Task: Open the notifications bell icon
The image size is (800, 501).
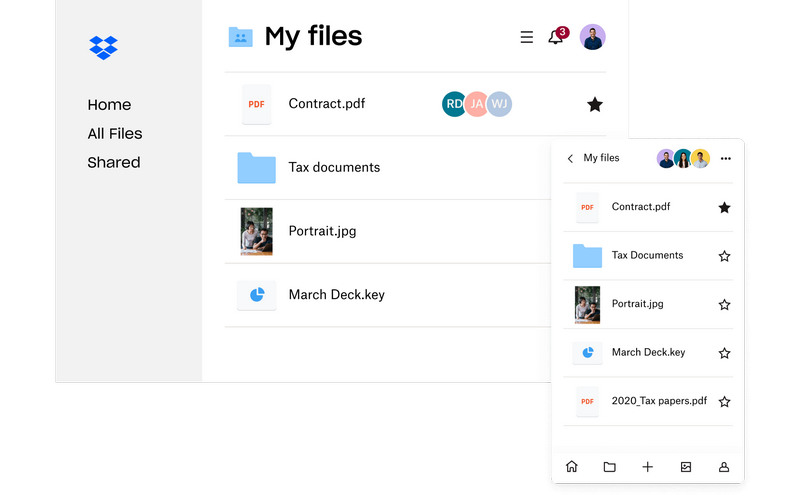Action: point(556,37)
